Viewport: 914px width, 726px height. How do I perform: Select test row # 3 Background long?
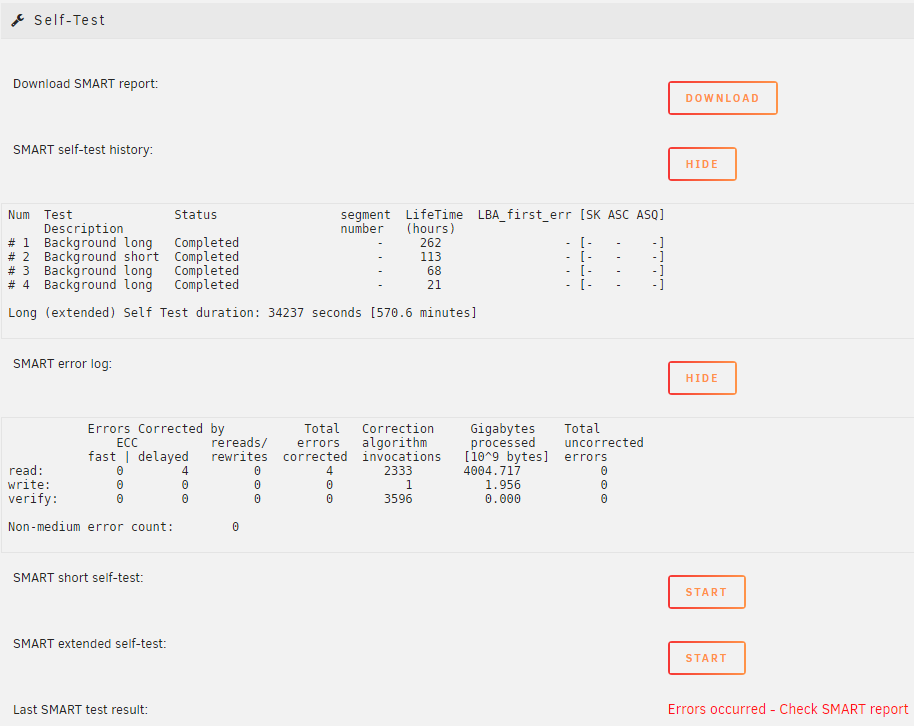click(336, 271)
